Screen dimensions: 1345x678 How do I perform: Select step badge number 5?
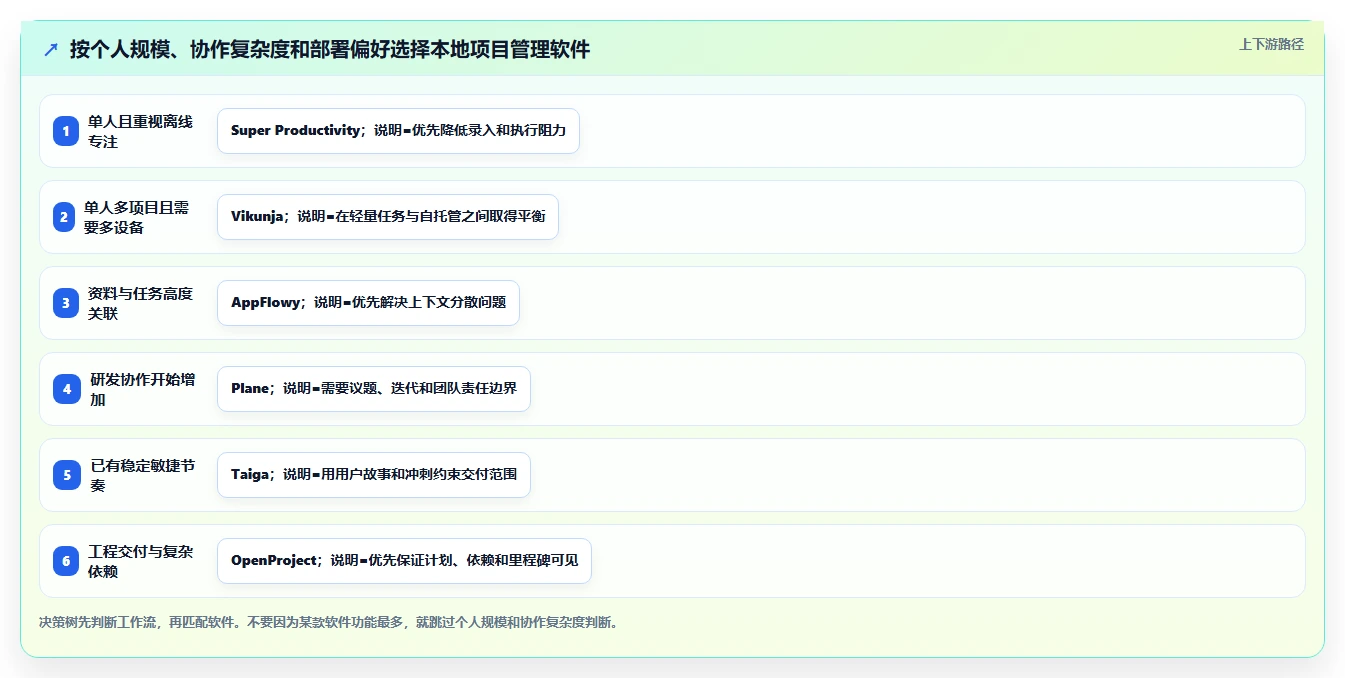67,475
